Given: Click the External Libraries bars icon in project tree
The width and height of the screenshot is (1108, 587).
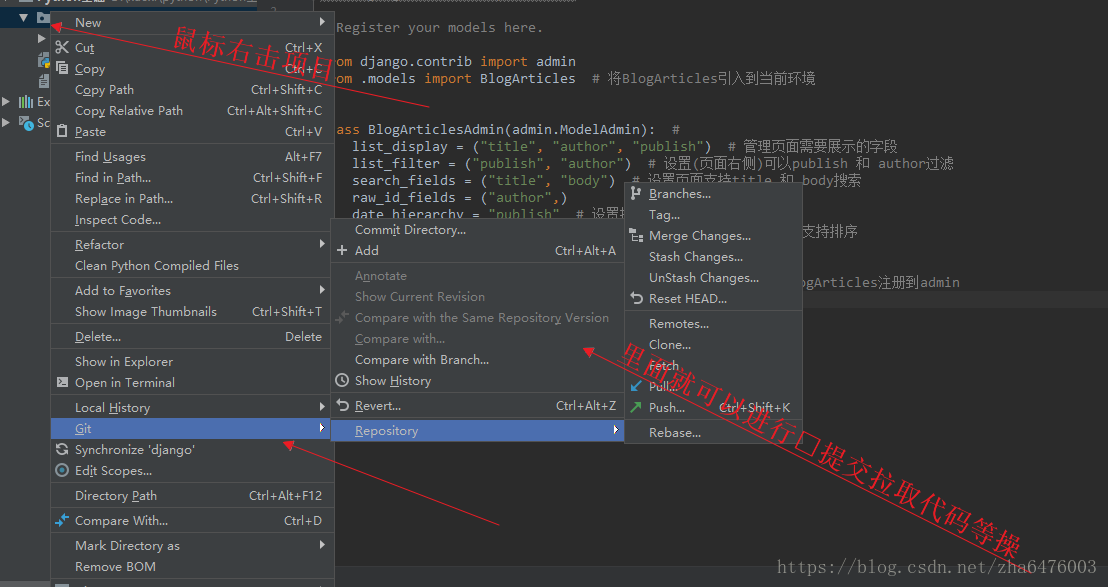Looking at the screenshot, I should pyautogui.click(x=26, y=102).
